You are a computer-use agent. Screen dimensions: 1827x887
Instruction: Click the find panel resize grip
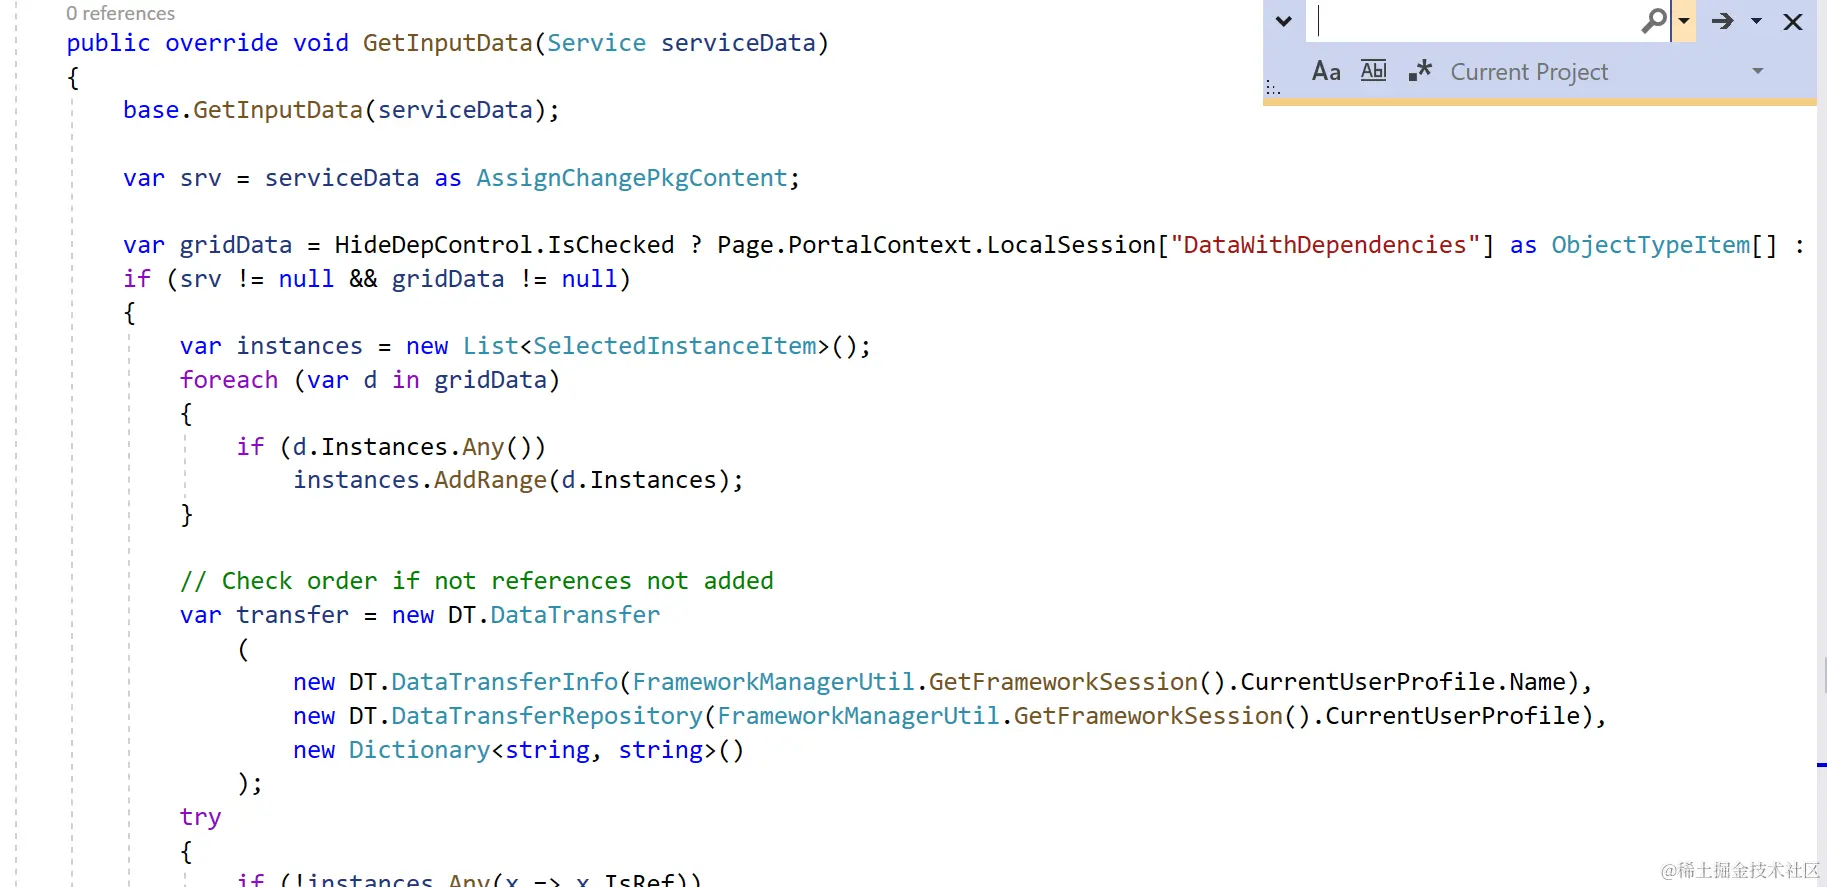tap(1272, 88)
